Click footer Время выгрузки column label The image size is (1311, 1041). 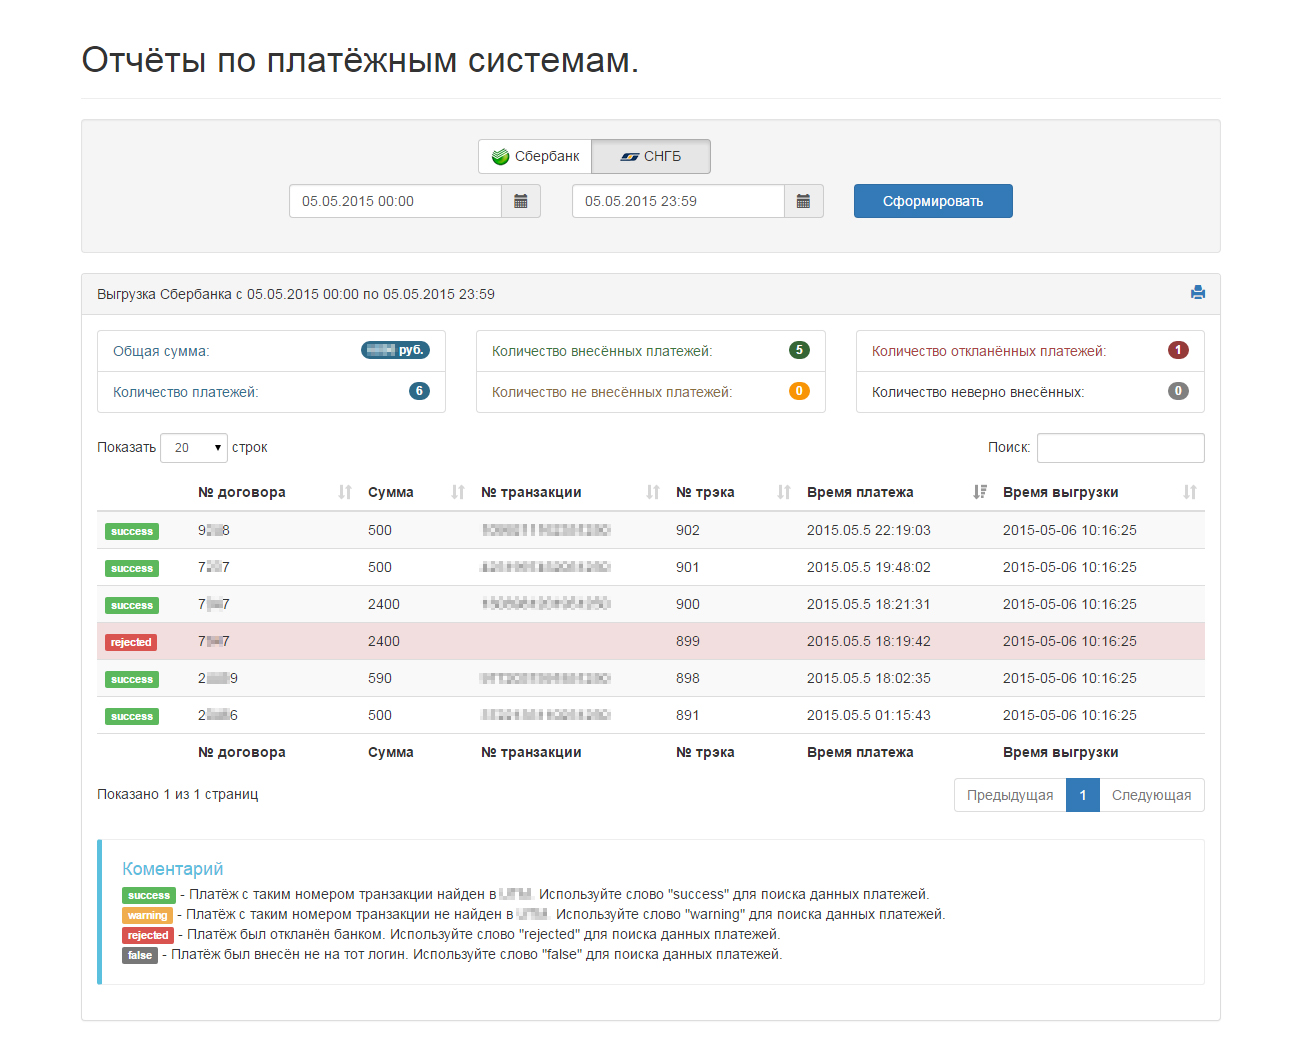[1061, 752]
